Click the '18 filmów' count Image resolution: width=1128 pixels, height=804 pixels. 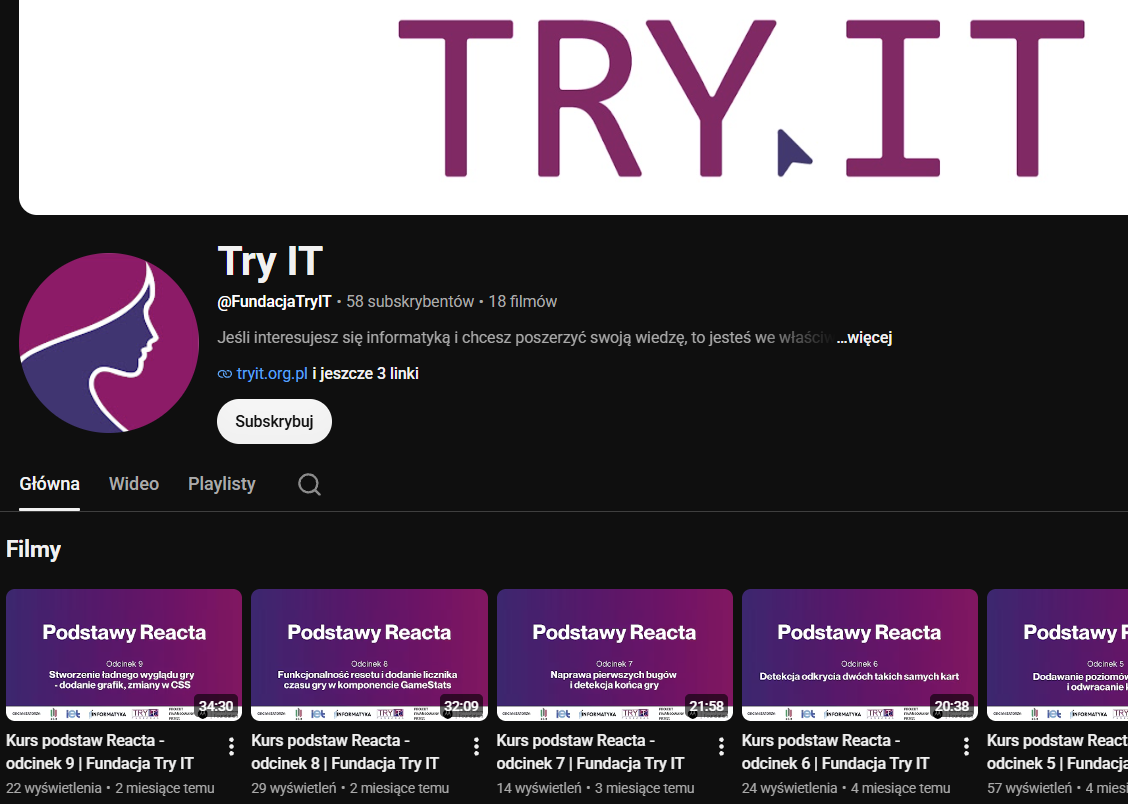[x=523, y=302]
